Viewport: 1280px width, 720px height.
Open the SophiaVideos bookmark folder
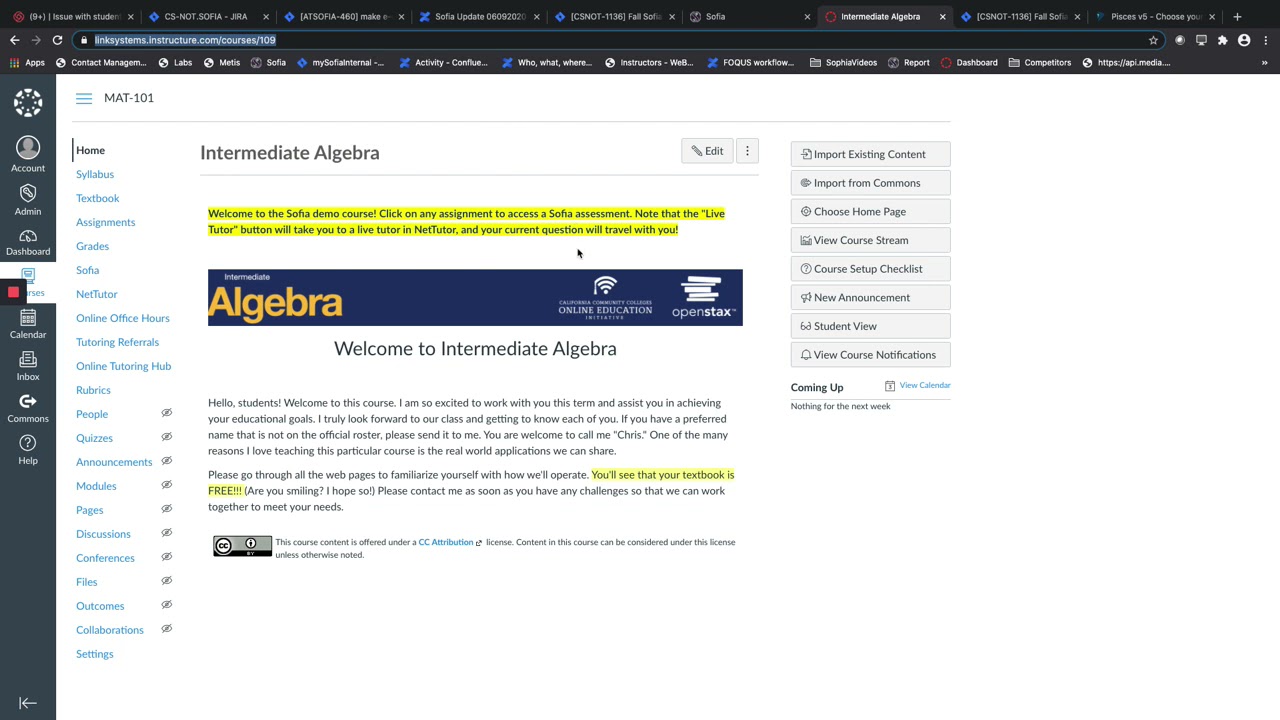pyautogui.click(x=843, y=62)
